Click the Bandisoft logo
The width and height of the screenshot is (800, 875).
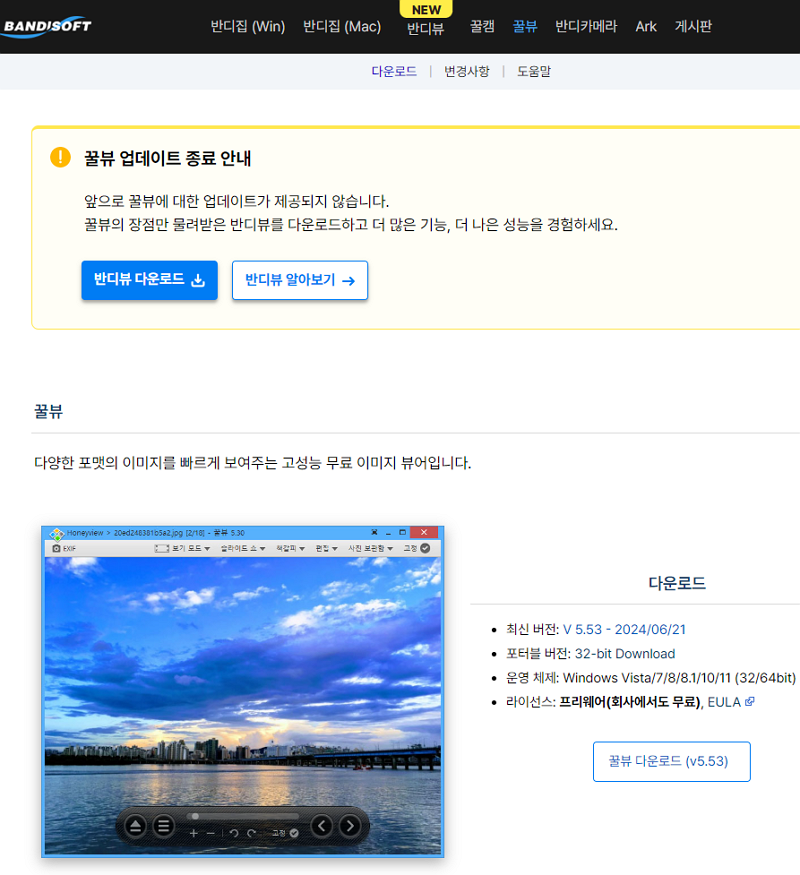click(x=46, y=26)
